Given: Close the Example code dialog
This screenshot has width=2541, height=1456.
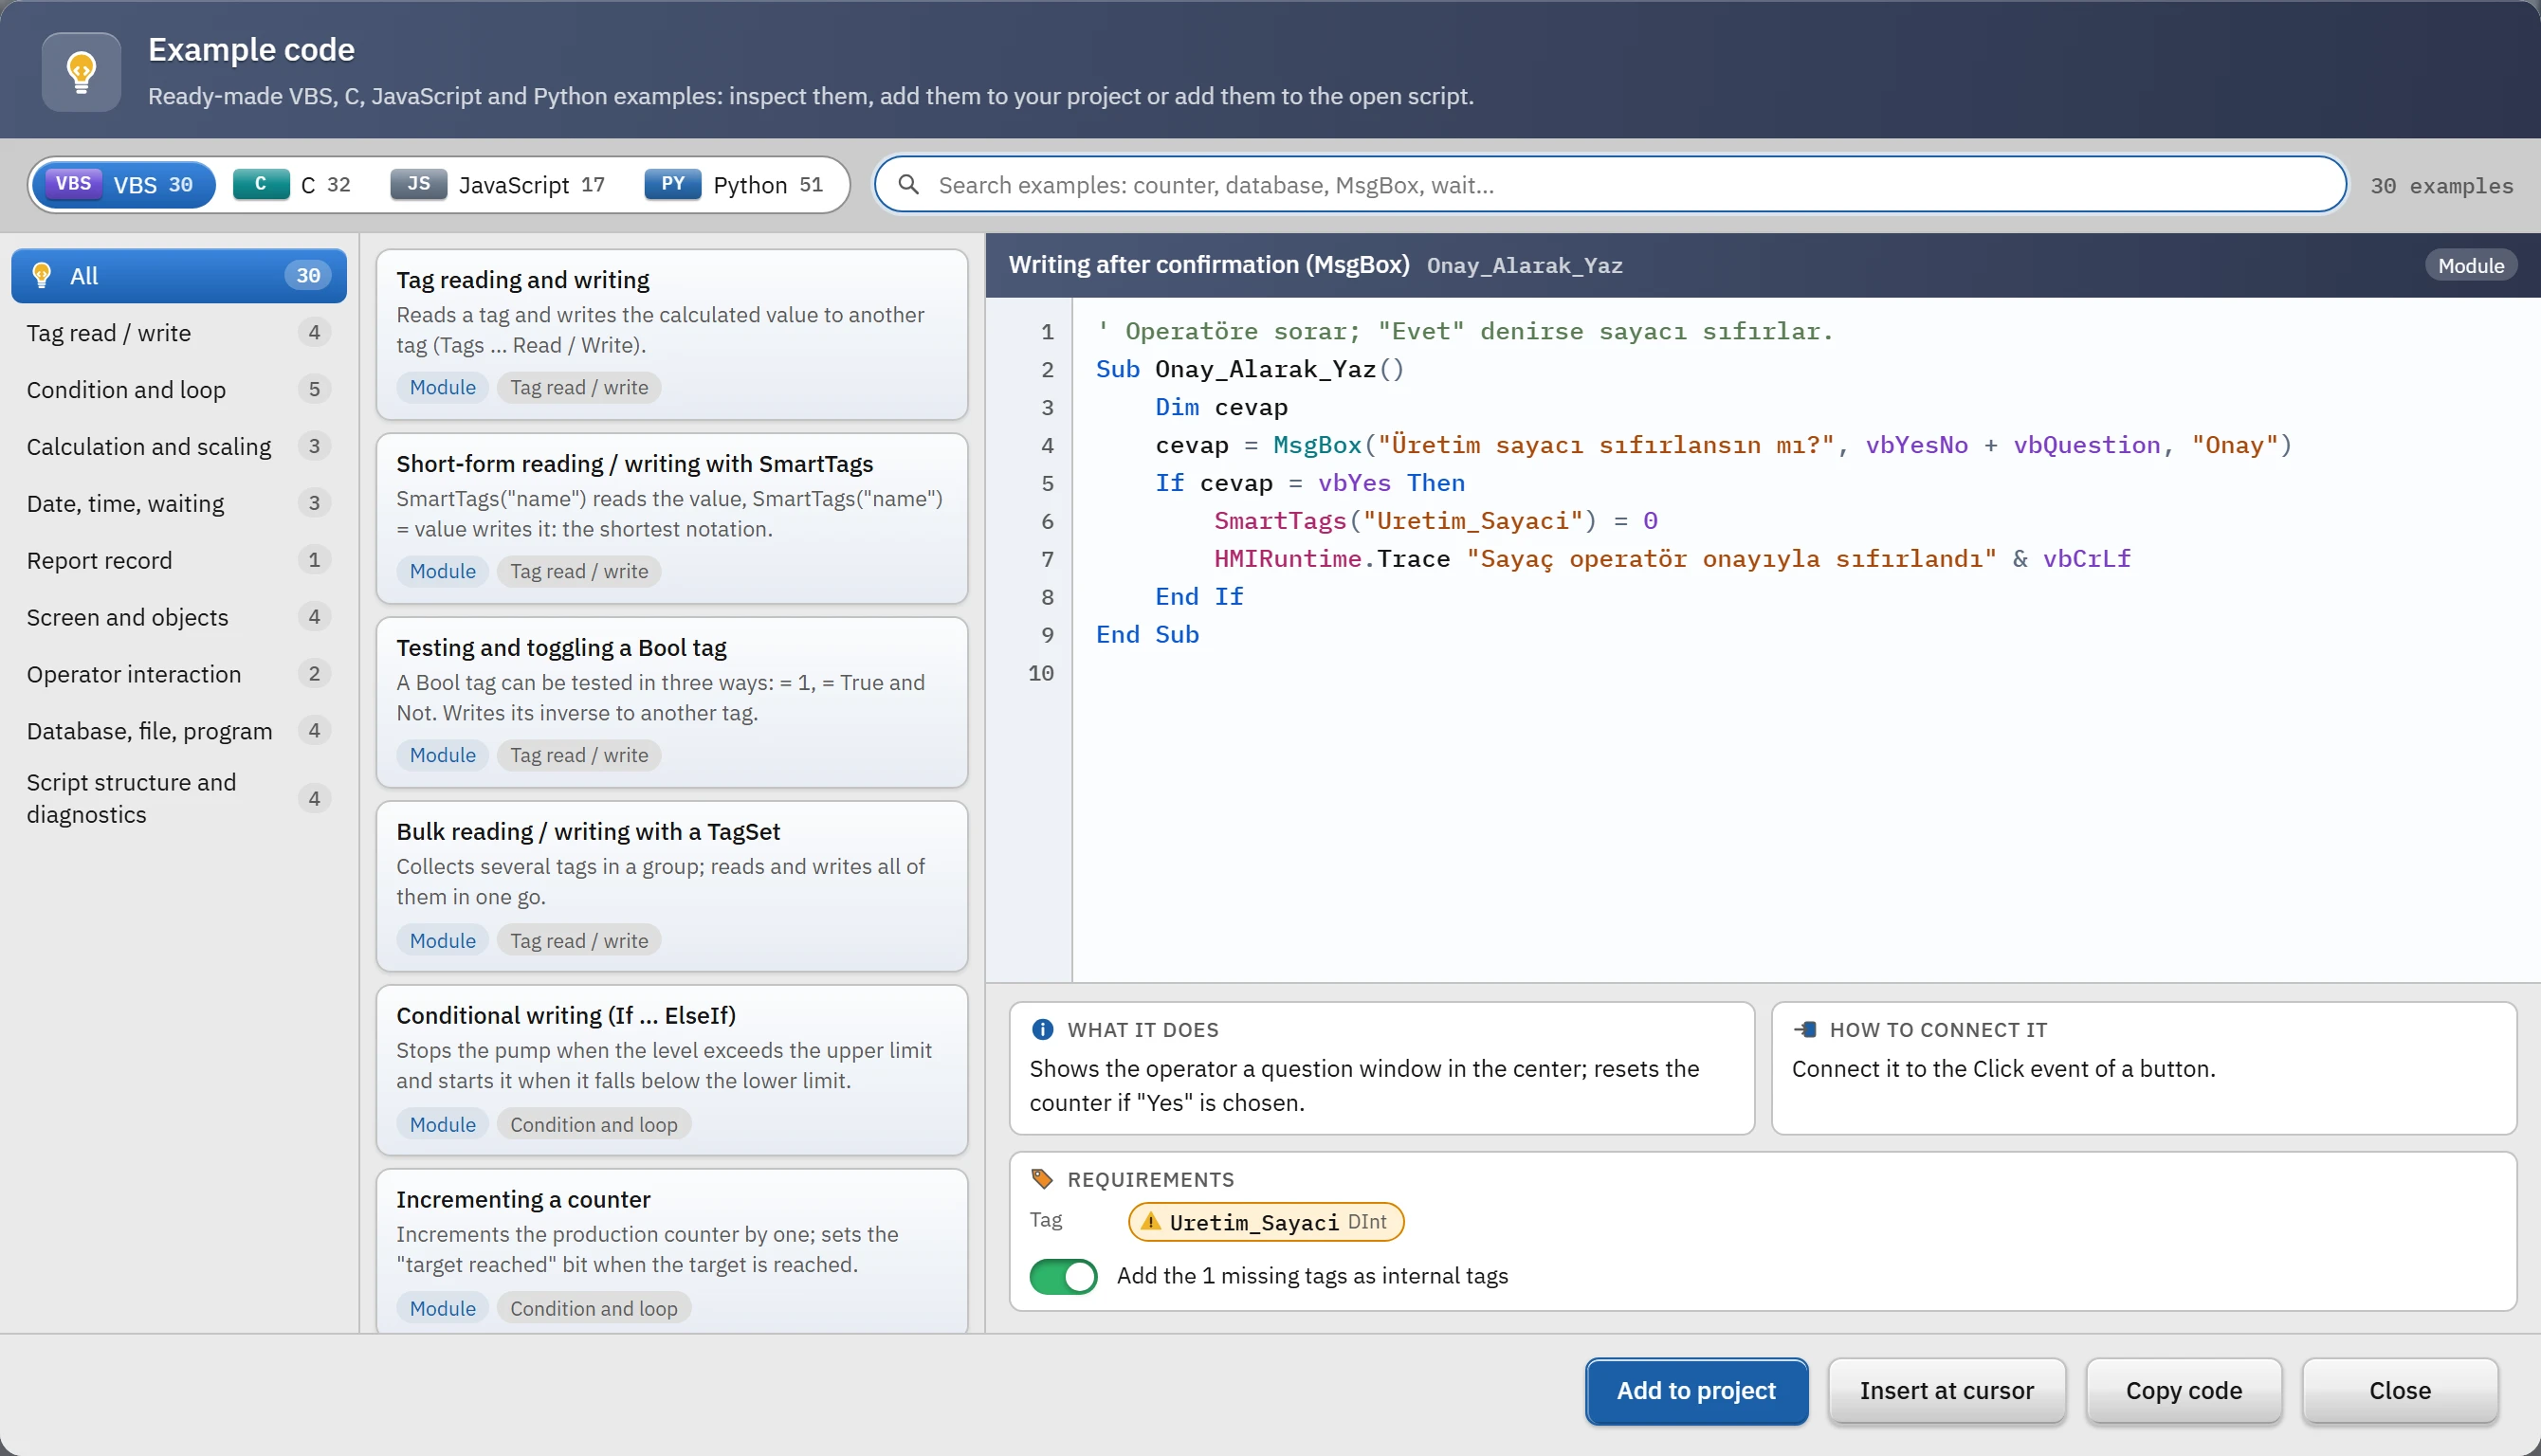Looking at the screenshot, I should [x=2399, y=1390].
